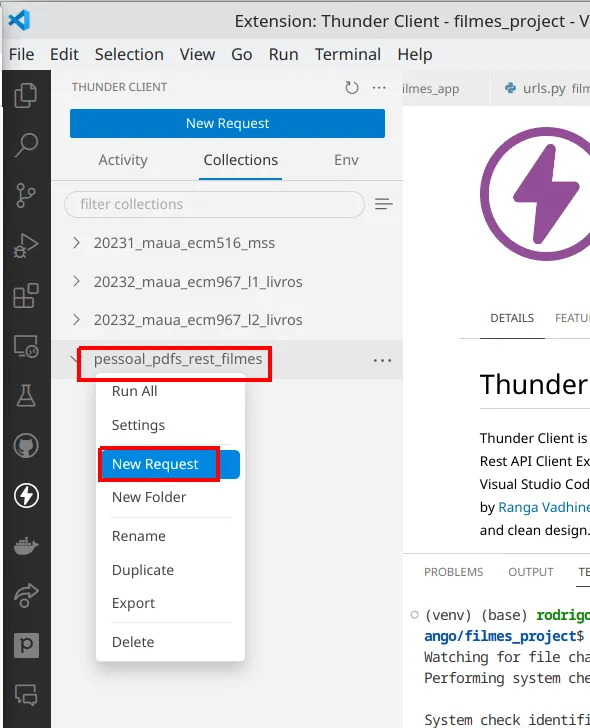Open the GitHub view icon
This screenshot has width=590, height=728.
coord(26,446)
